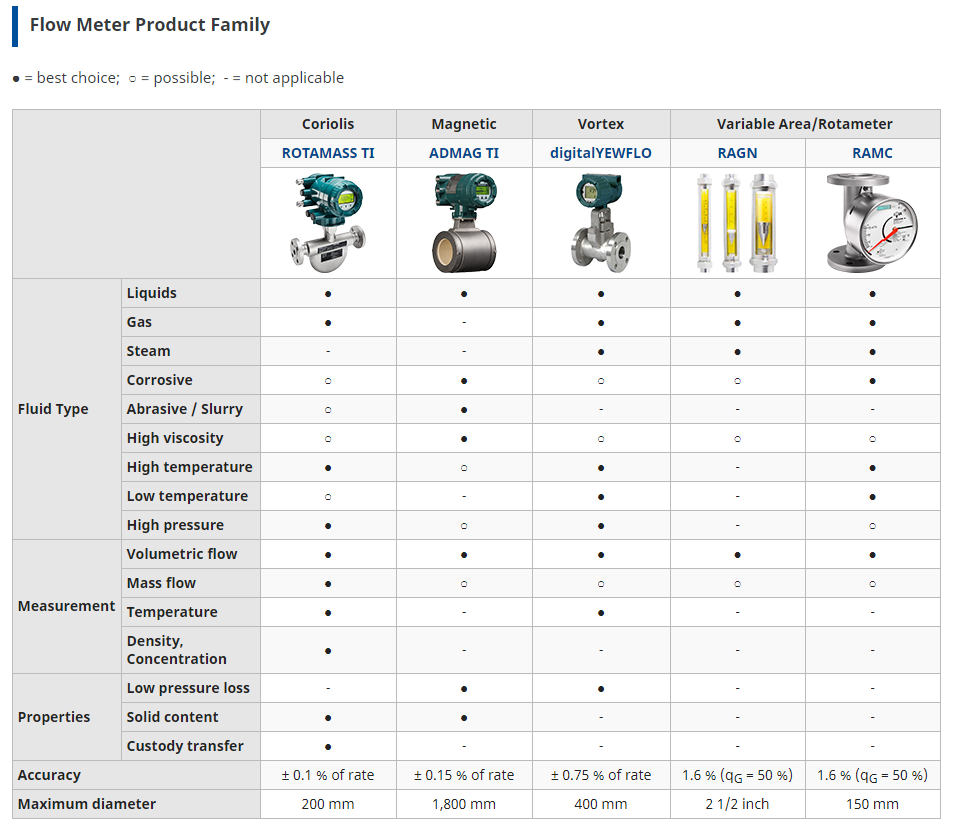Screen dimensions: 955x829
Task: Click the High pressure row label
Action: (175, 525)
